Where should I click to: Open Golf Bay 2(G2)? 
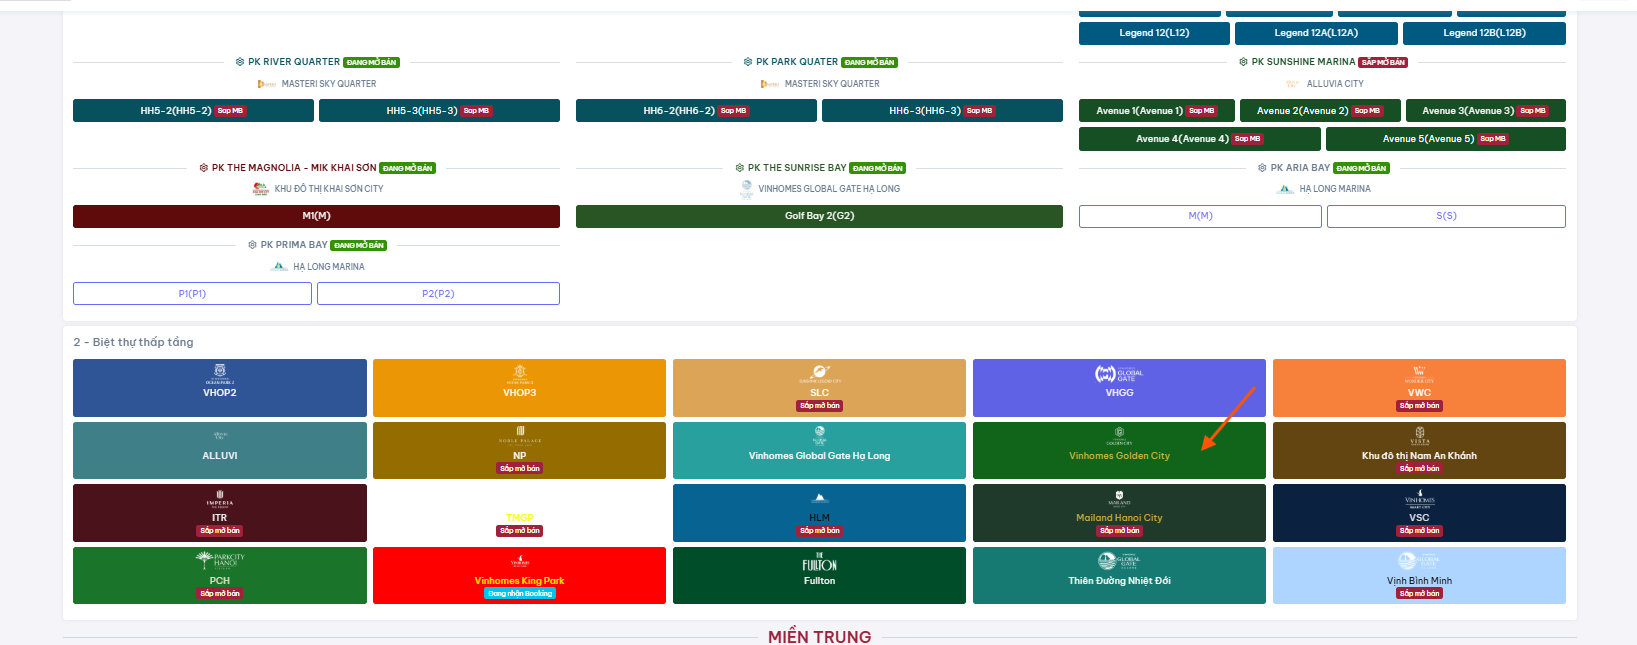[x=819, y=216]
